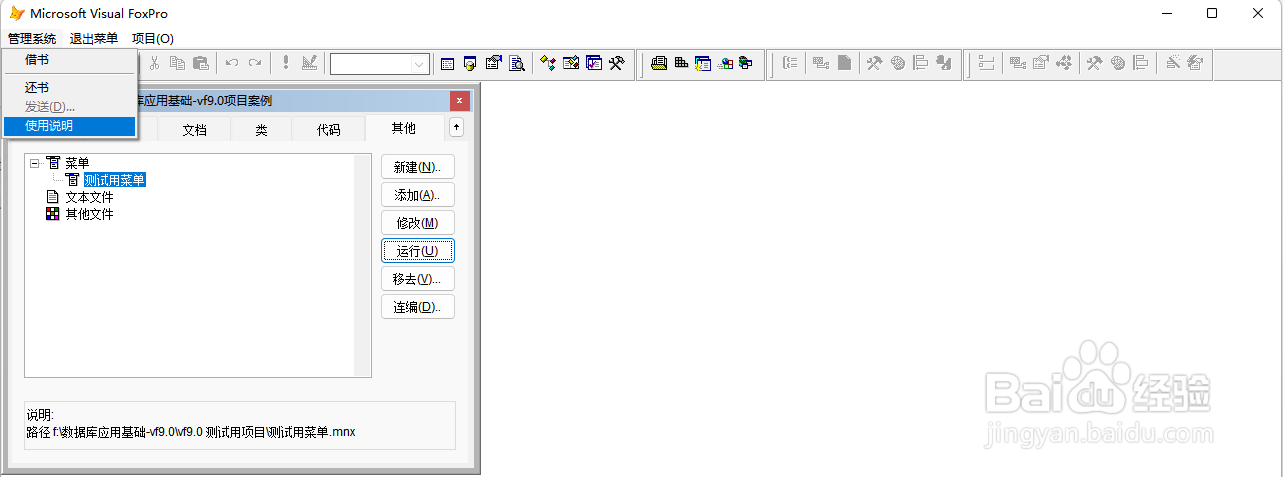Viewport: 1283px width, 477px height.
Task: Switch to the 类 tab
Action: click(x=261, y=130)
